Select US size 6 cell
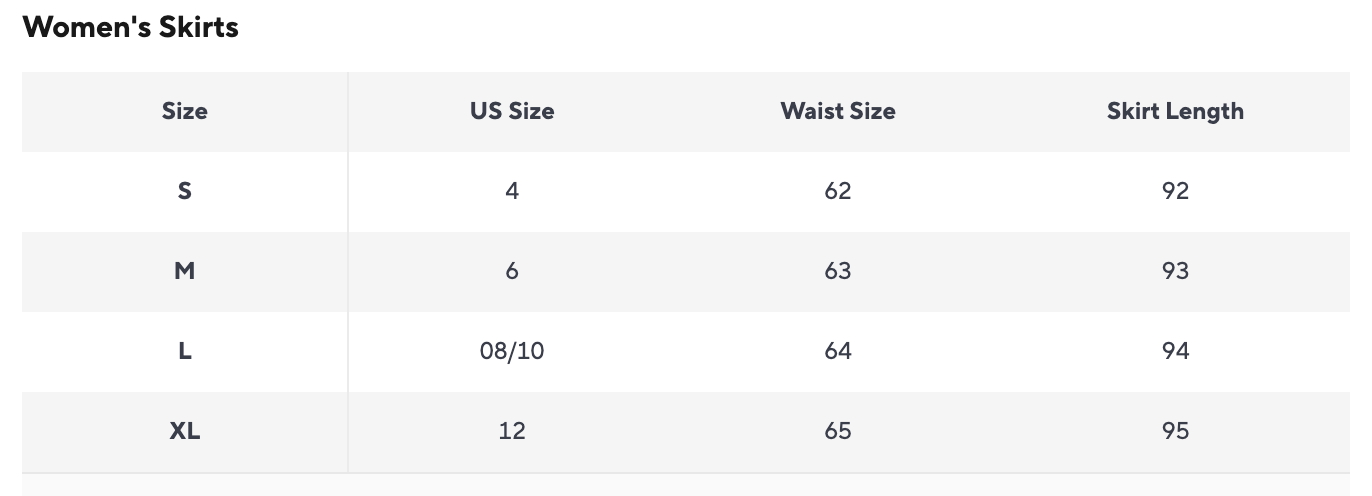Image resolution: width=1372 pixels, height=496 pixels. click(512, 271)
